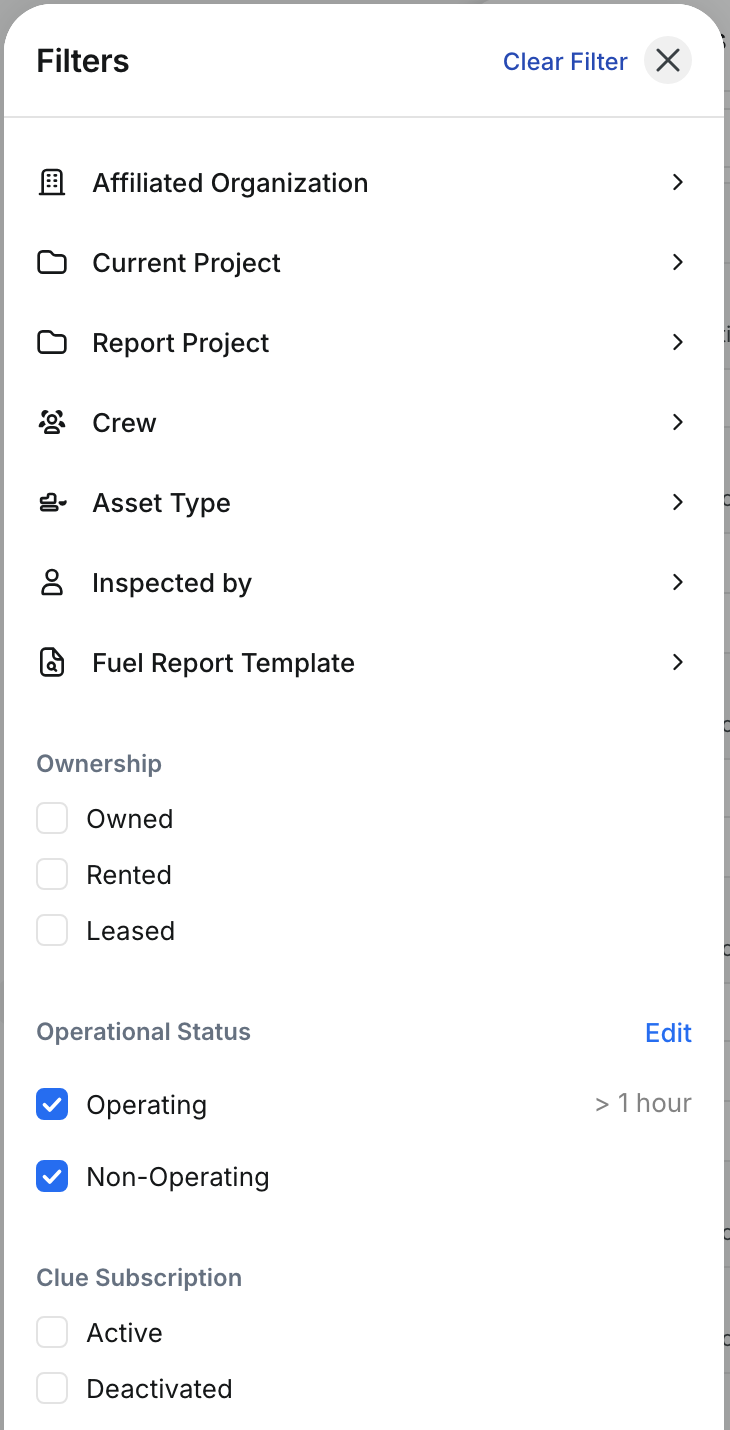
Task: Click the Filters panel title
Action: [x=83, y=61]
